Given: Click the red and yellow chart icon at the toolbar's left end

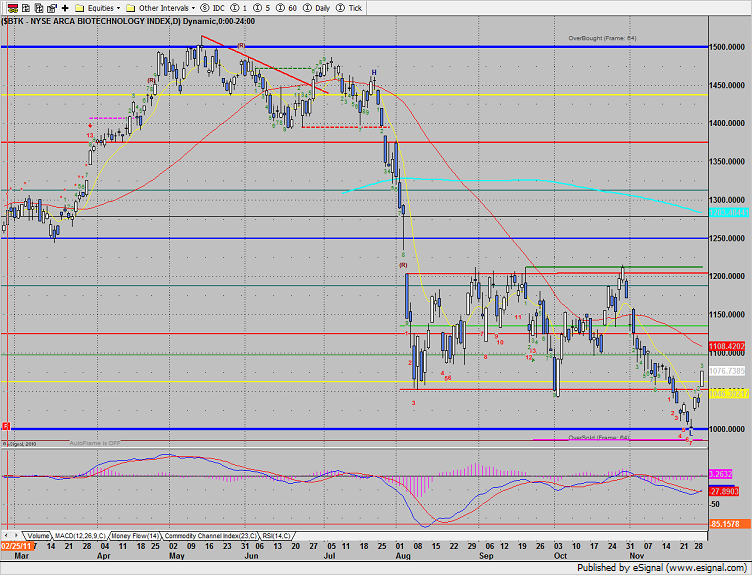Looking at the screenshot, I should point(13,8).
